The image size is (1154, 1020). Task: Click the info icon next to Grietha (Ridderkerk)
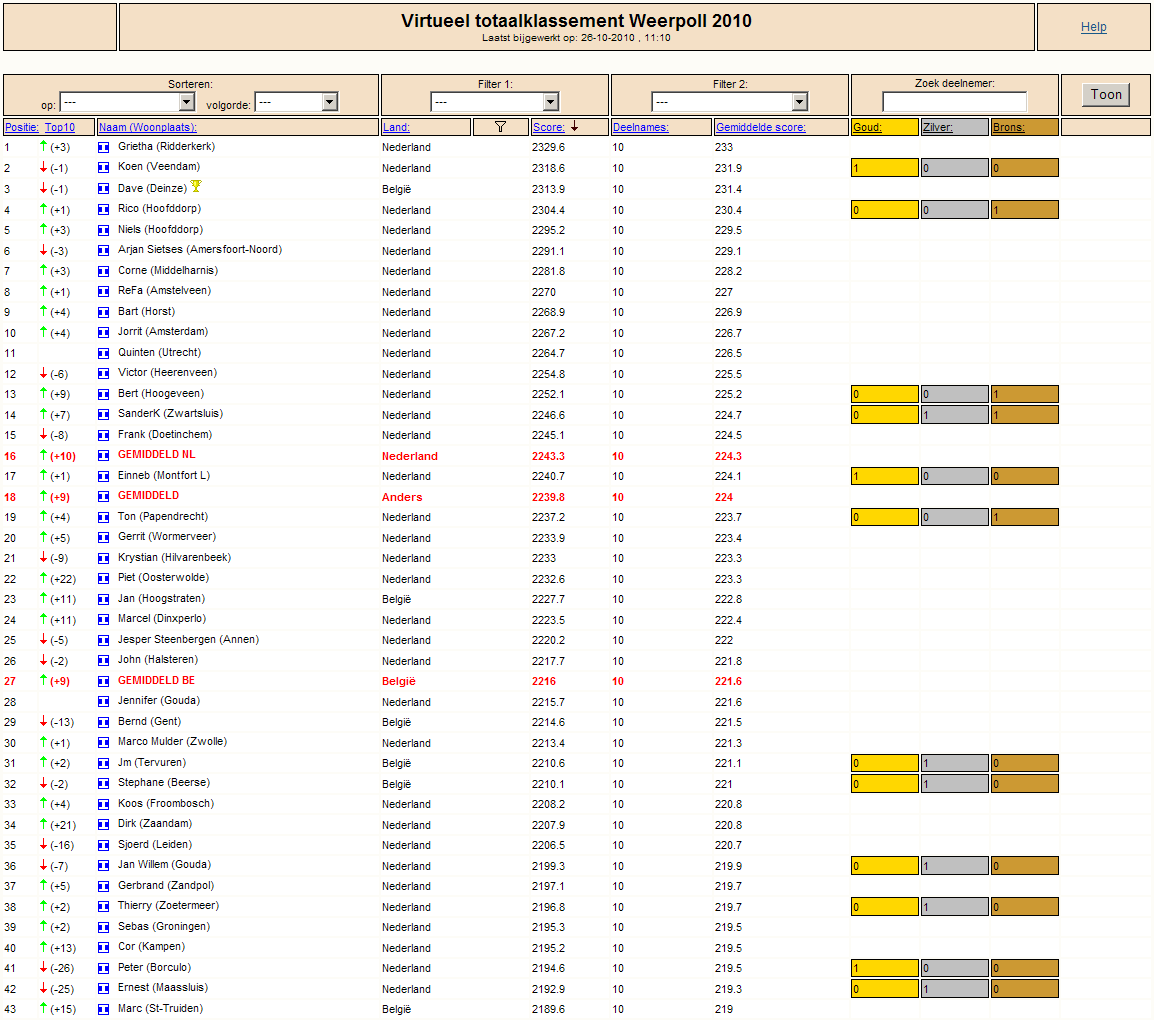[x=104, y=147]
